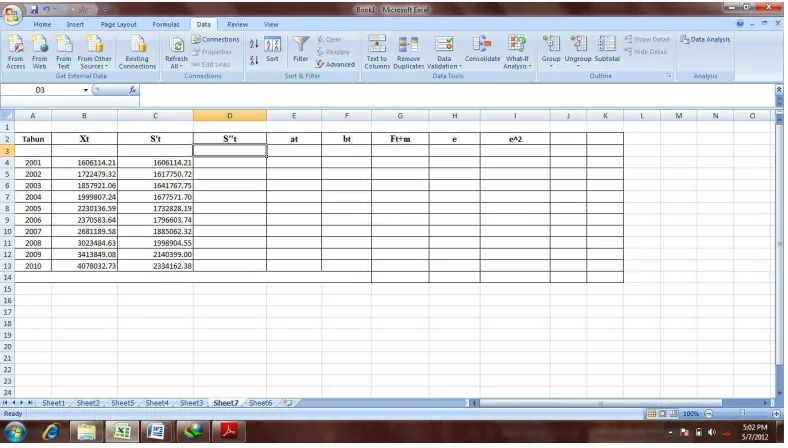Switch to Page Break Preview icon
Viewport: 788px width, 448px height.
[x=673, y=414]
